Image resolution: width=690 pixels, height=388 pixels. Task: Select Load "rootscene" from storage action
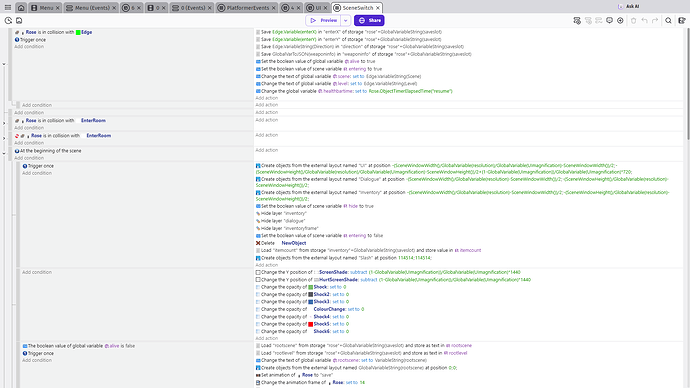coord(363,346)
